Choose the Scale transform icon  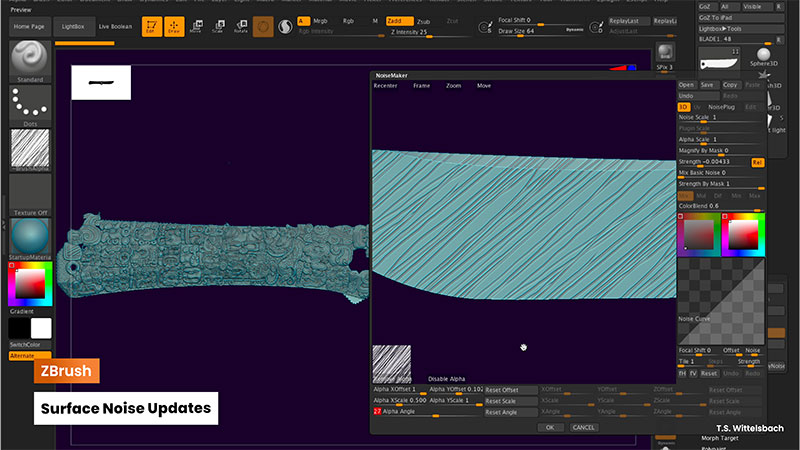pyautogui.click(x=218, y=26)
